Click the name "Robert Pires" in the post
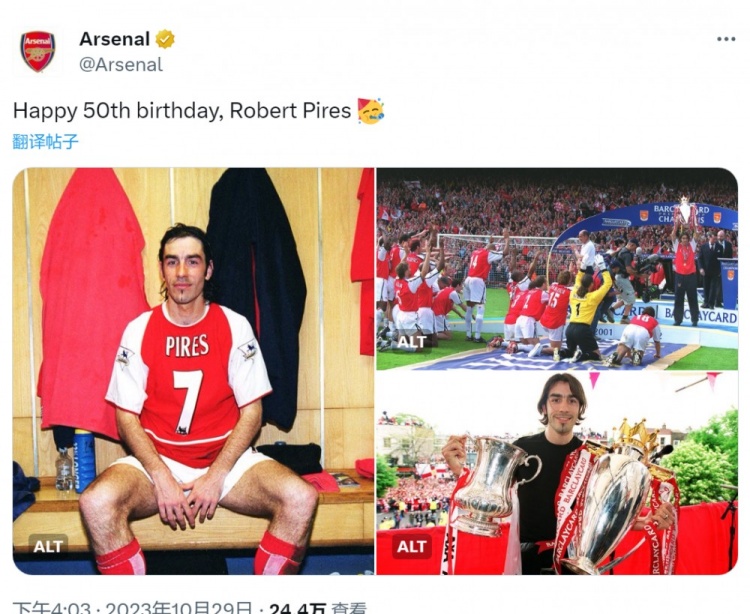This screenshot has height=614, width=750. click(290, 110)
